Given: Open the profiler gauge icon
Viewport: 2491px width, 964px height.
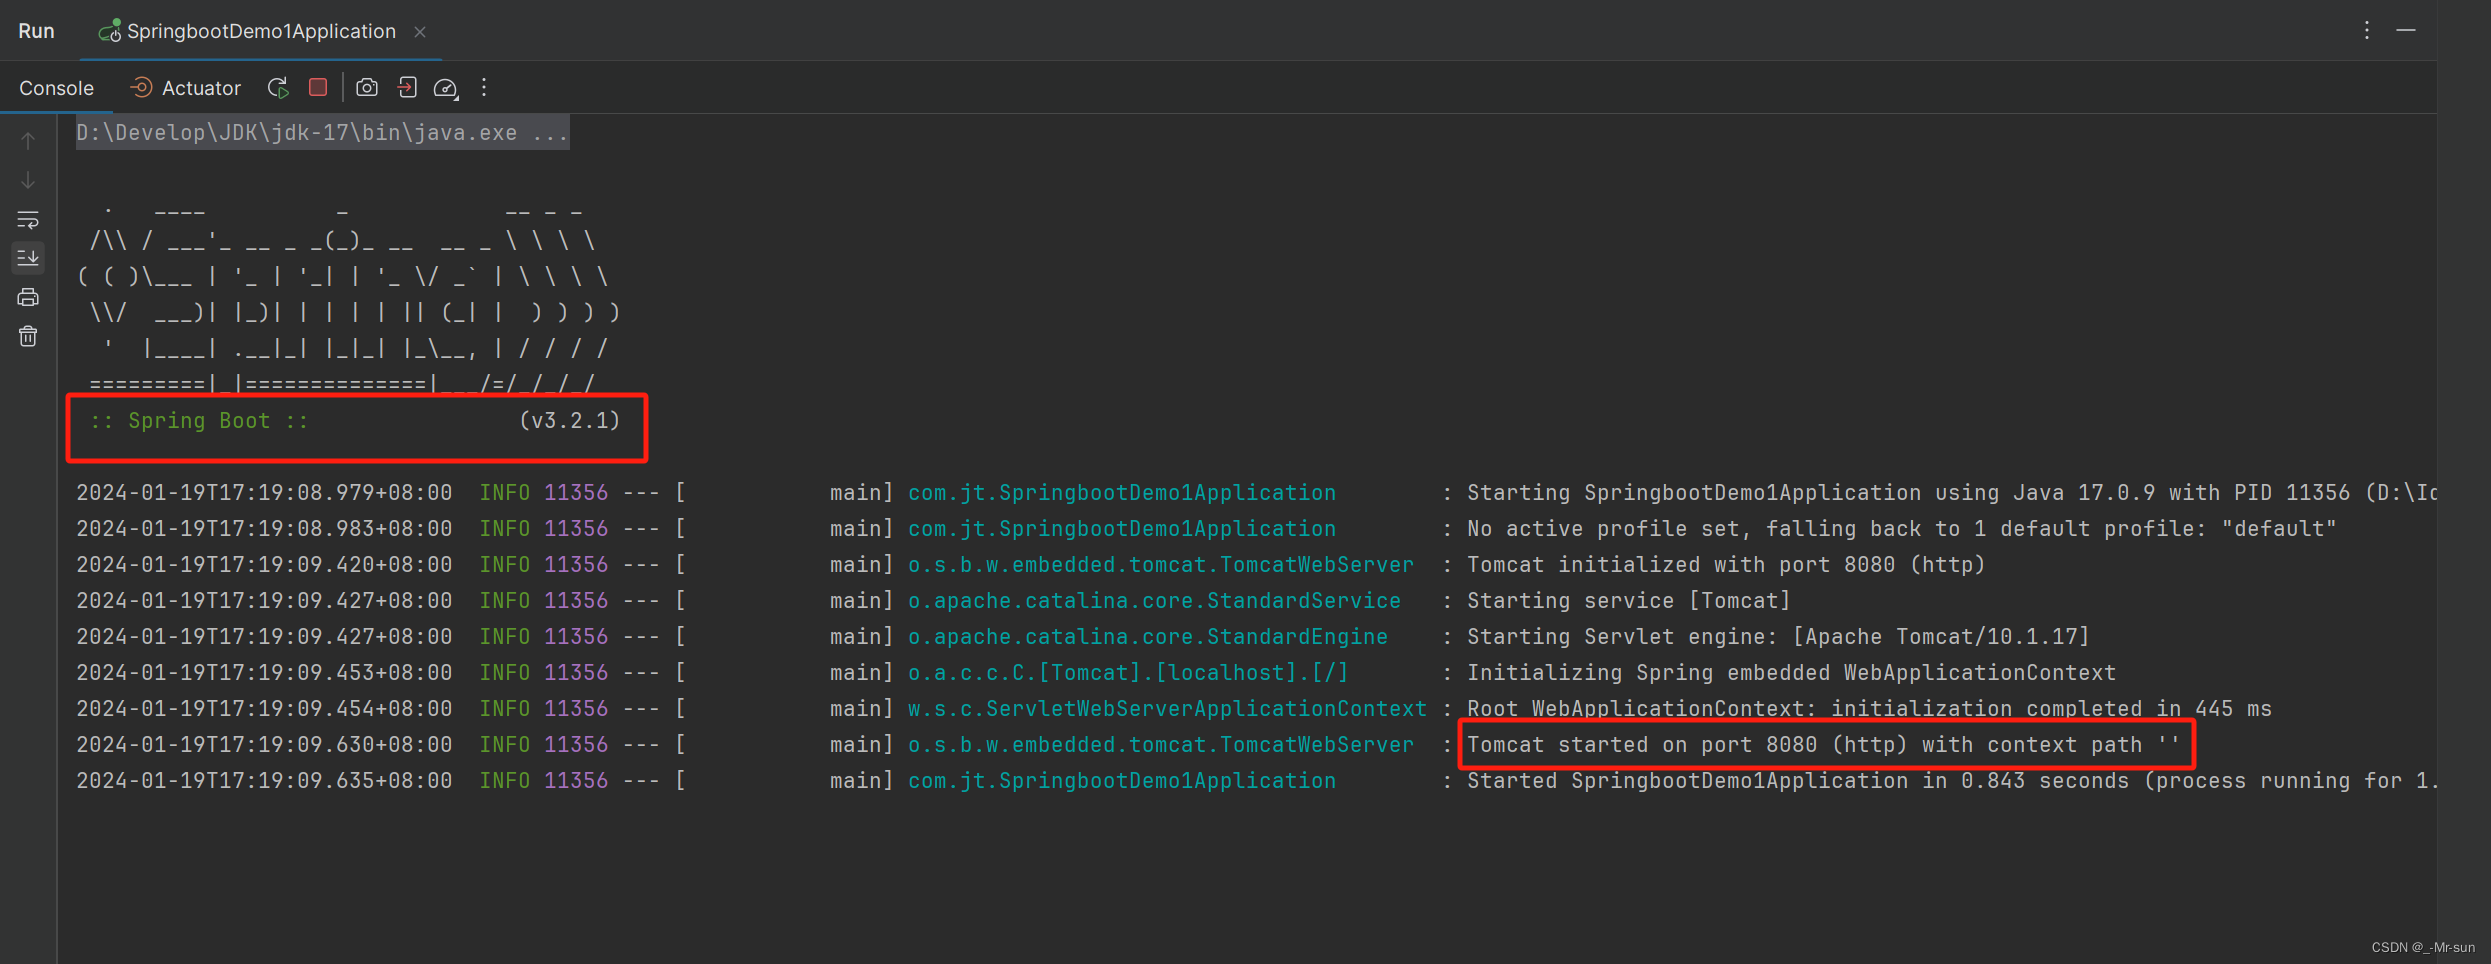Looking at the screenshot, I should (446, 88).
